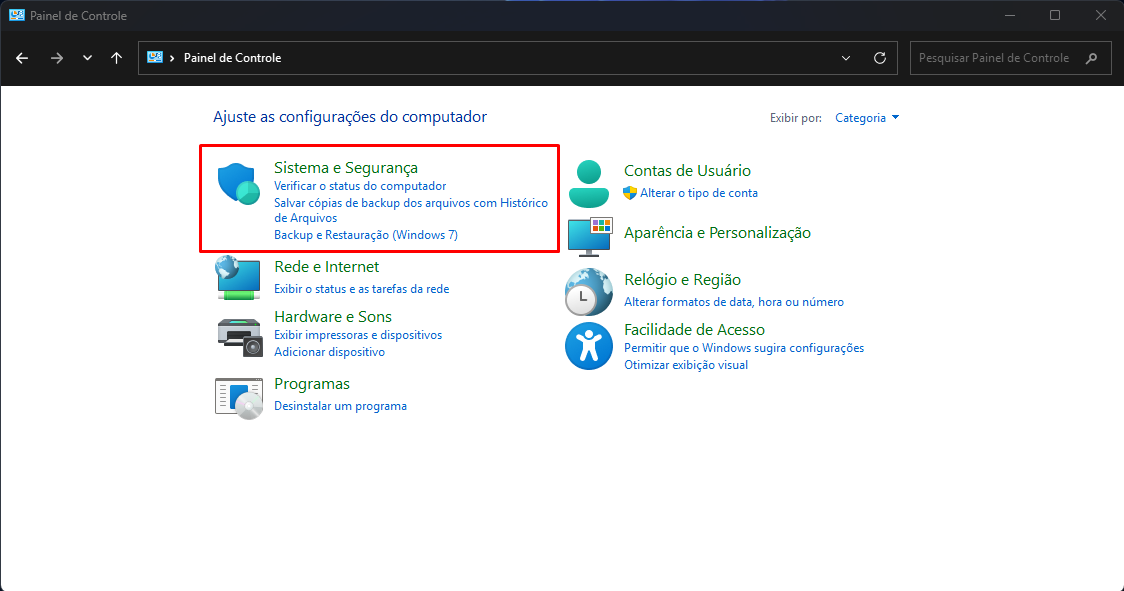Image resolution: width=1124 pixels, height=591 pixels.
Task: Click the Facilidade de Acesso icon
Action: coord(589,346)
